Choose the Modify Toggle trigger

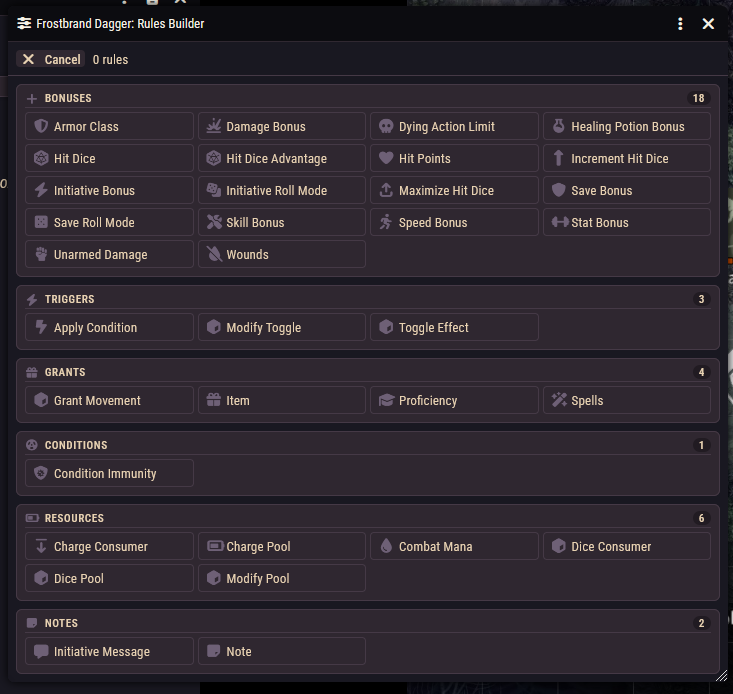(x=282, y=327)
